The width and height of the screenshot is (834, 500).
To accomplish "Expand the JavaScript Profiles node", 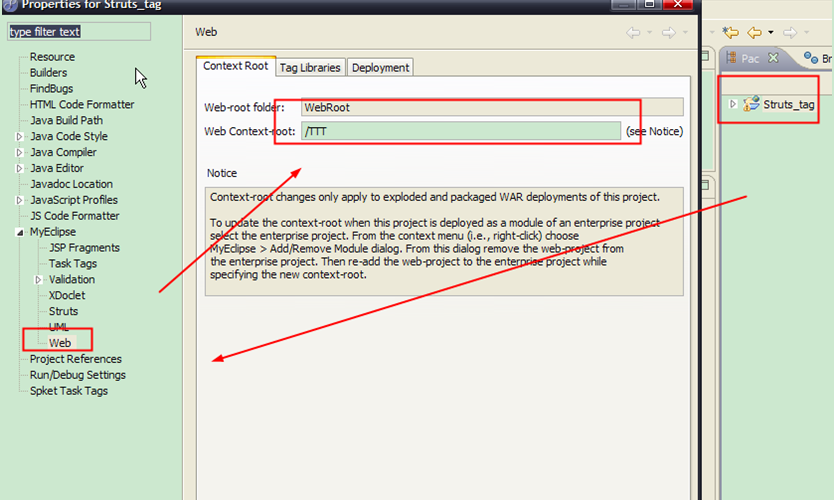I will [19, 200].
